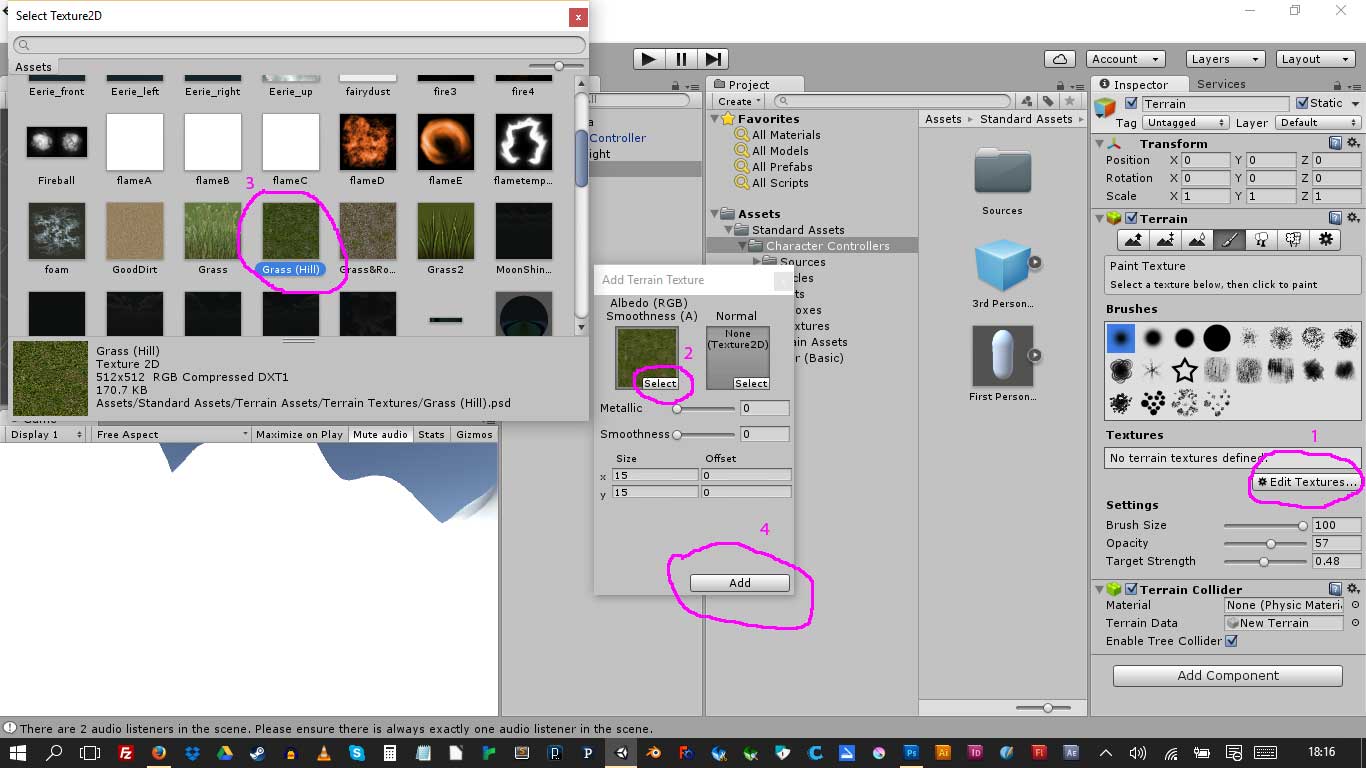Screen dimensions: 1366x768
Task: Toggle the Static checkbox
Action: (1302, 103)
